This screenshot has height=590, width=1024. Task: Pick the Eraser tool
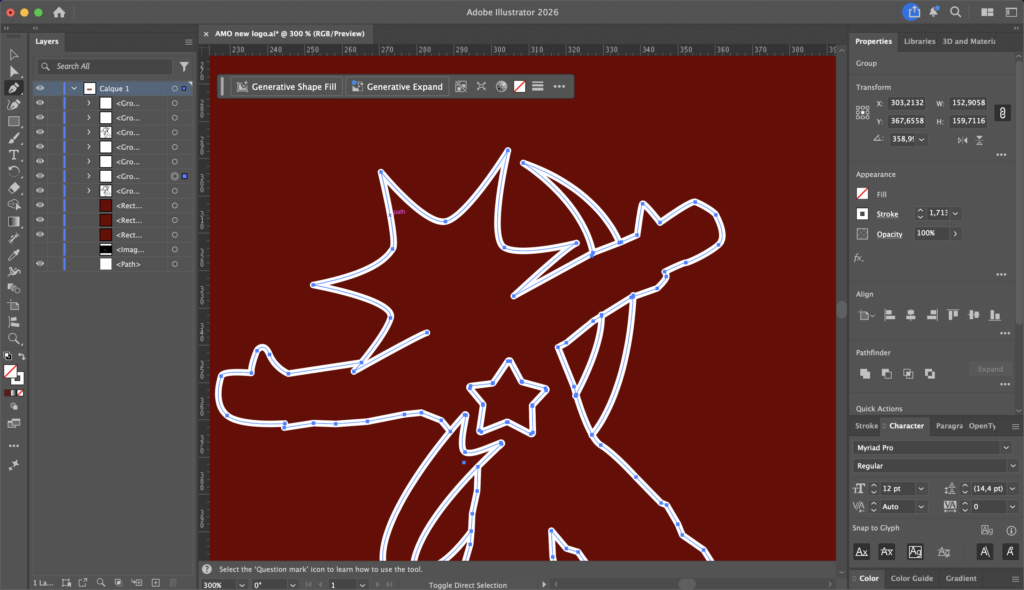tap(14, 188)
